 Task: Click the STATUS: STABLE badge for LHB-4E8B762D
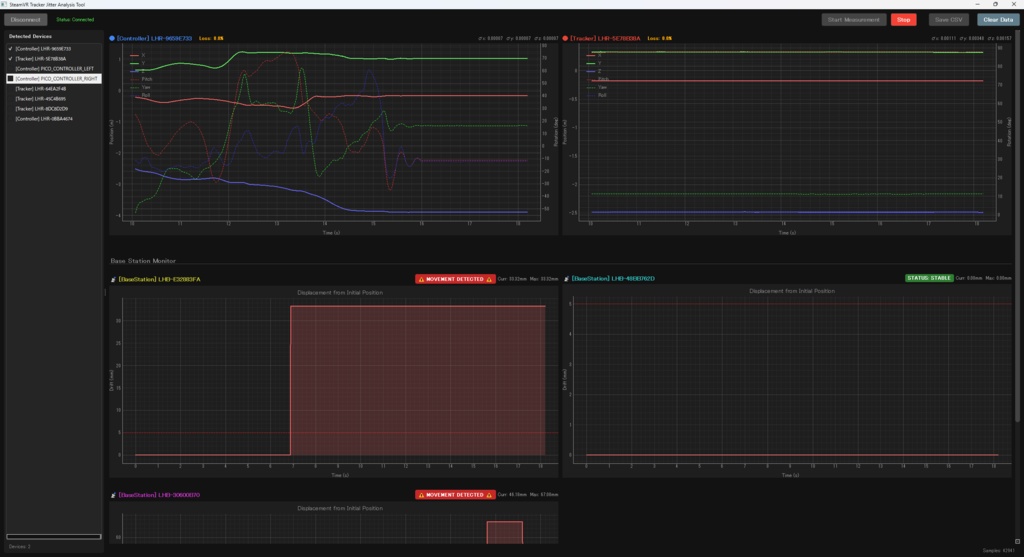[x=929, y=278]
